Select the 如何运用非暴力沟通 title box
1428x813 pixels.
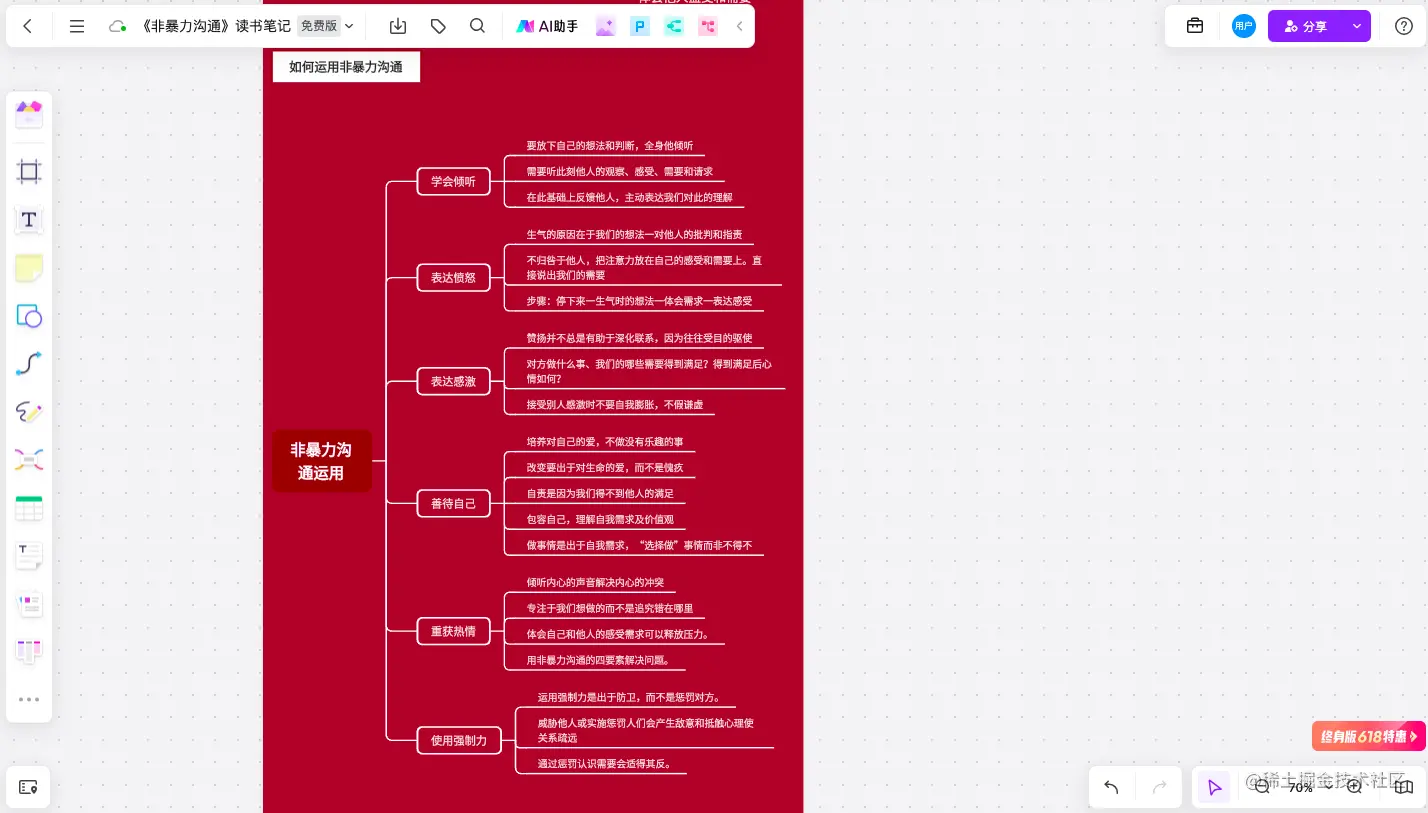[346, 67]
